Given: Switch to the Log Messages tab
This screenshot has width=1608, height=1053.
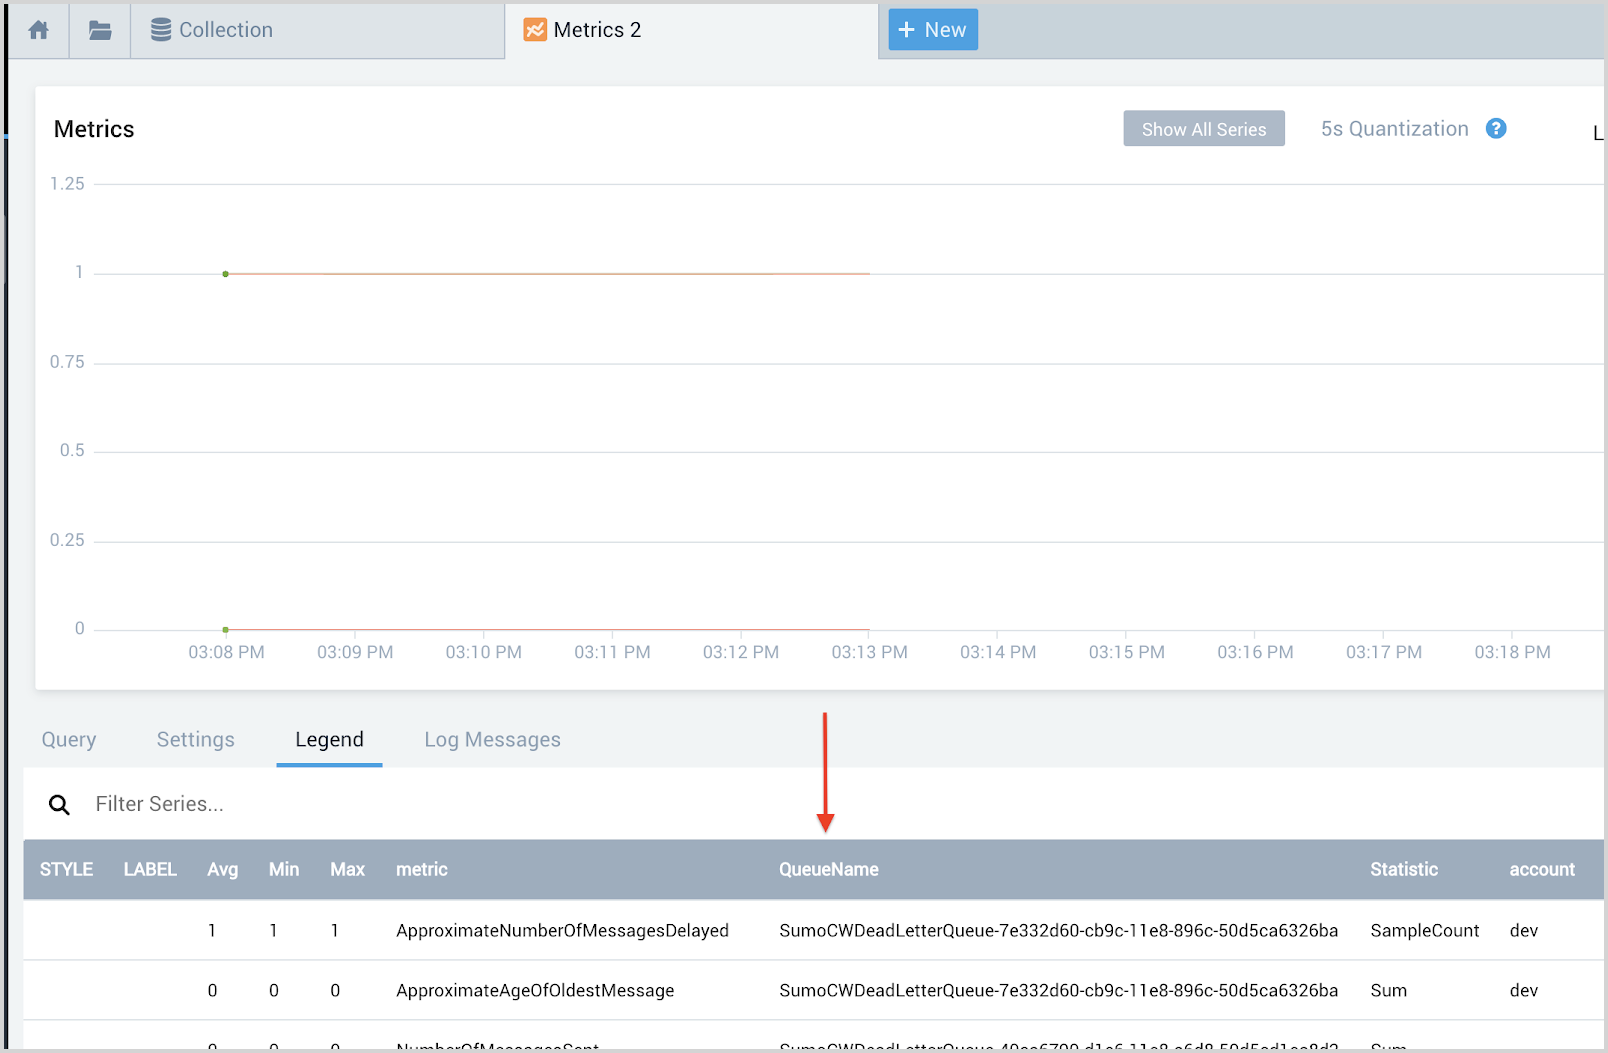Looking at the screenshot, I should (491, 739).
